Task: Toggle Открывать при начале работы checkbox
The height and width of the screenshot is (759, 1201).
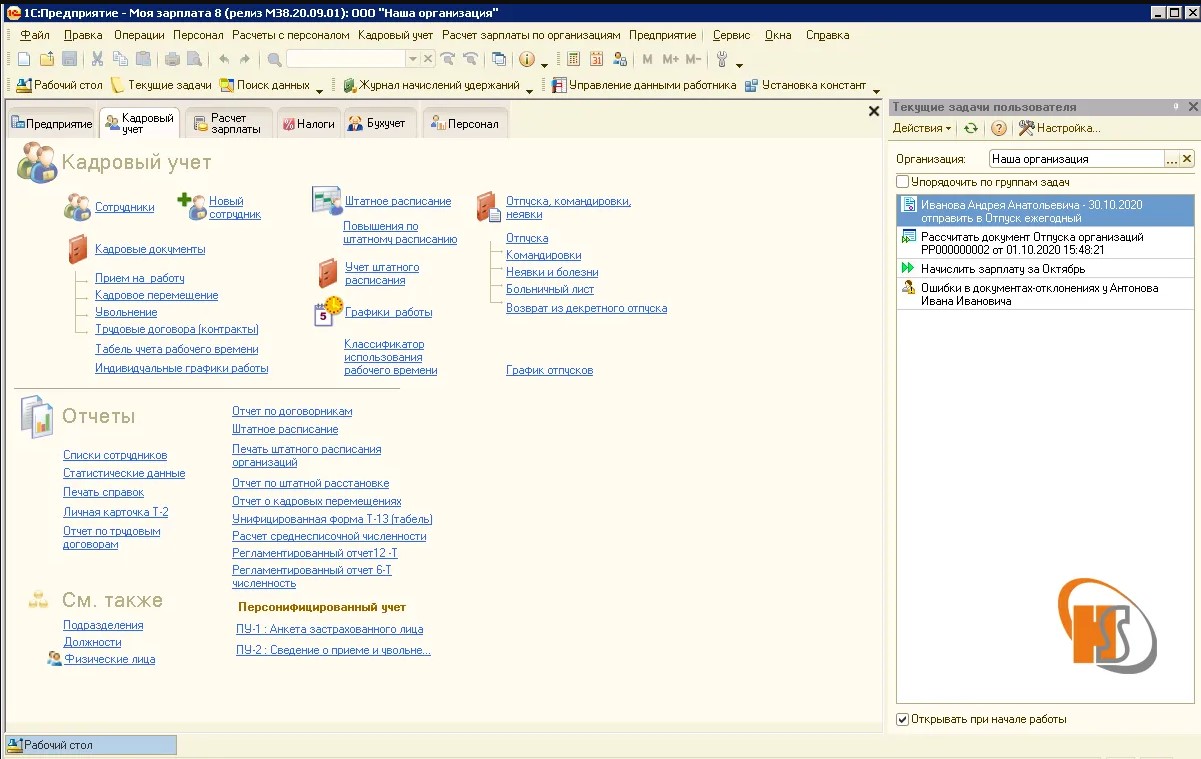Action: pyautogui.click(x=903, y=719)
